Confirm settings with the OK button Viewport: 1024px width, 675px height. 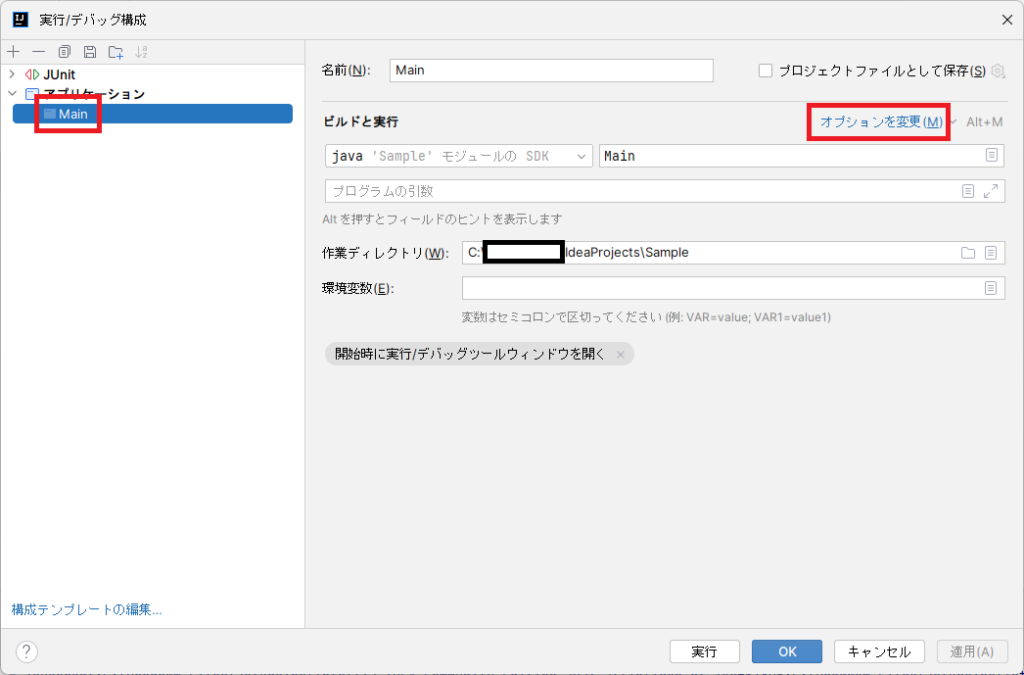tap(786, 650)
